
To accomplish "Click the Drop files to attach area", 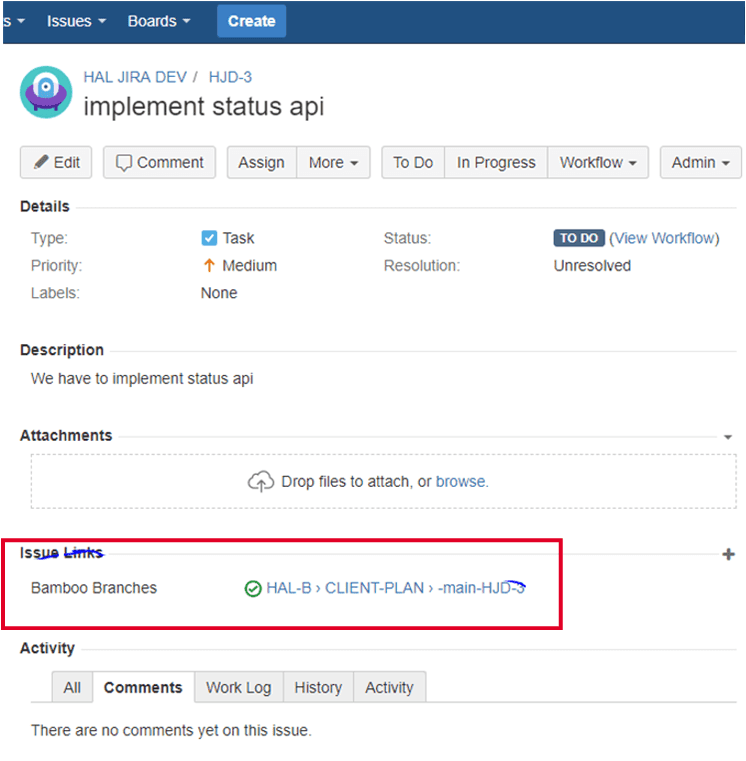I will [x=383, y=481].
